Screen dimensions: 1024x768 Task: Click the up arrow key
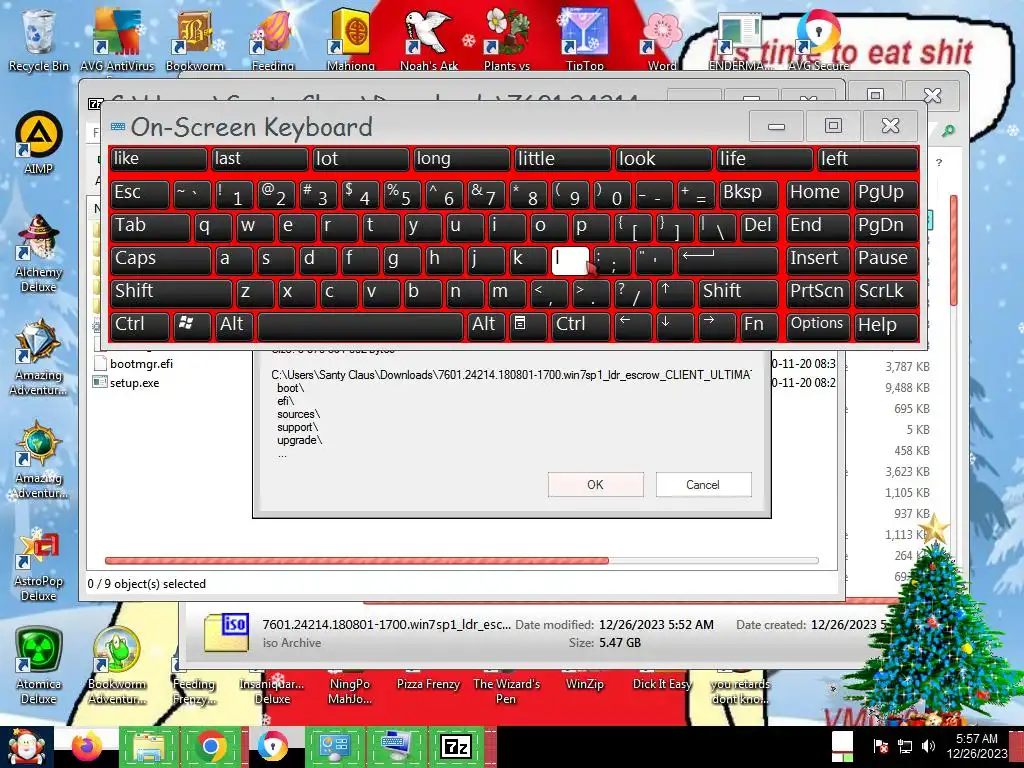click(x=675, y=292)
